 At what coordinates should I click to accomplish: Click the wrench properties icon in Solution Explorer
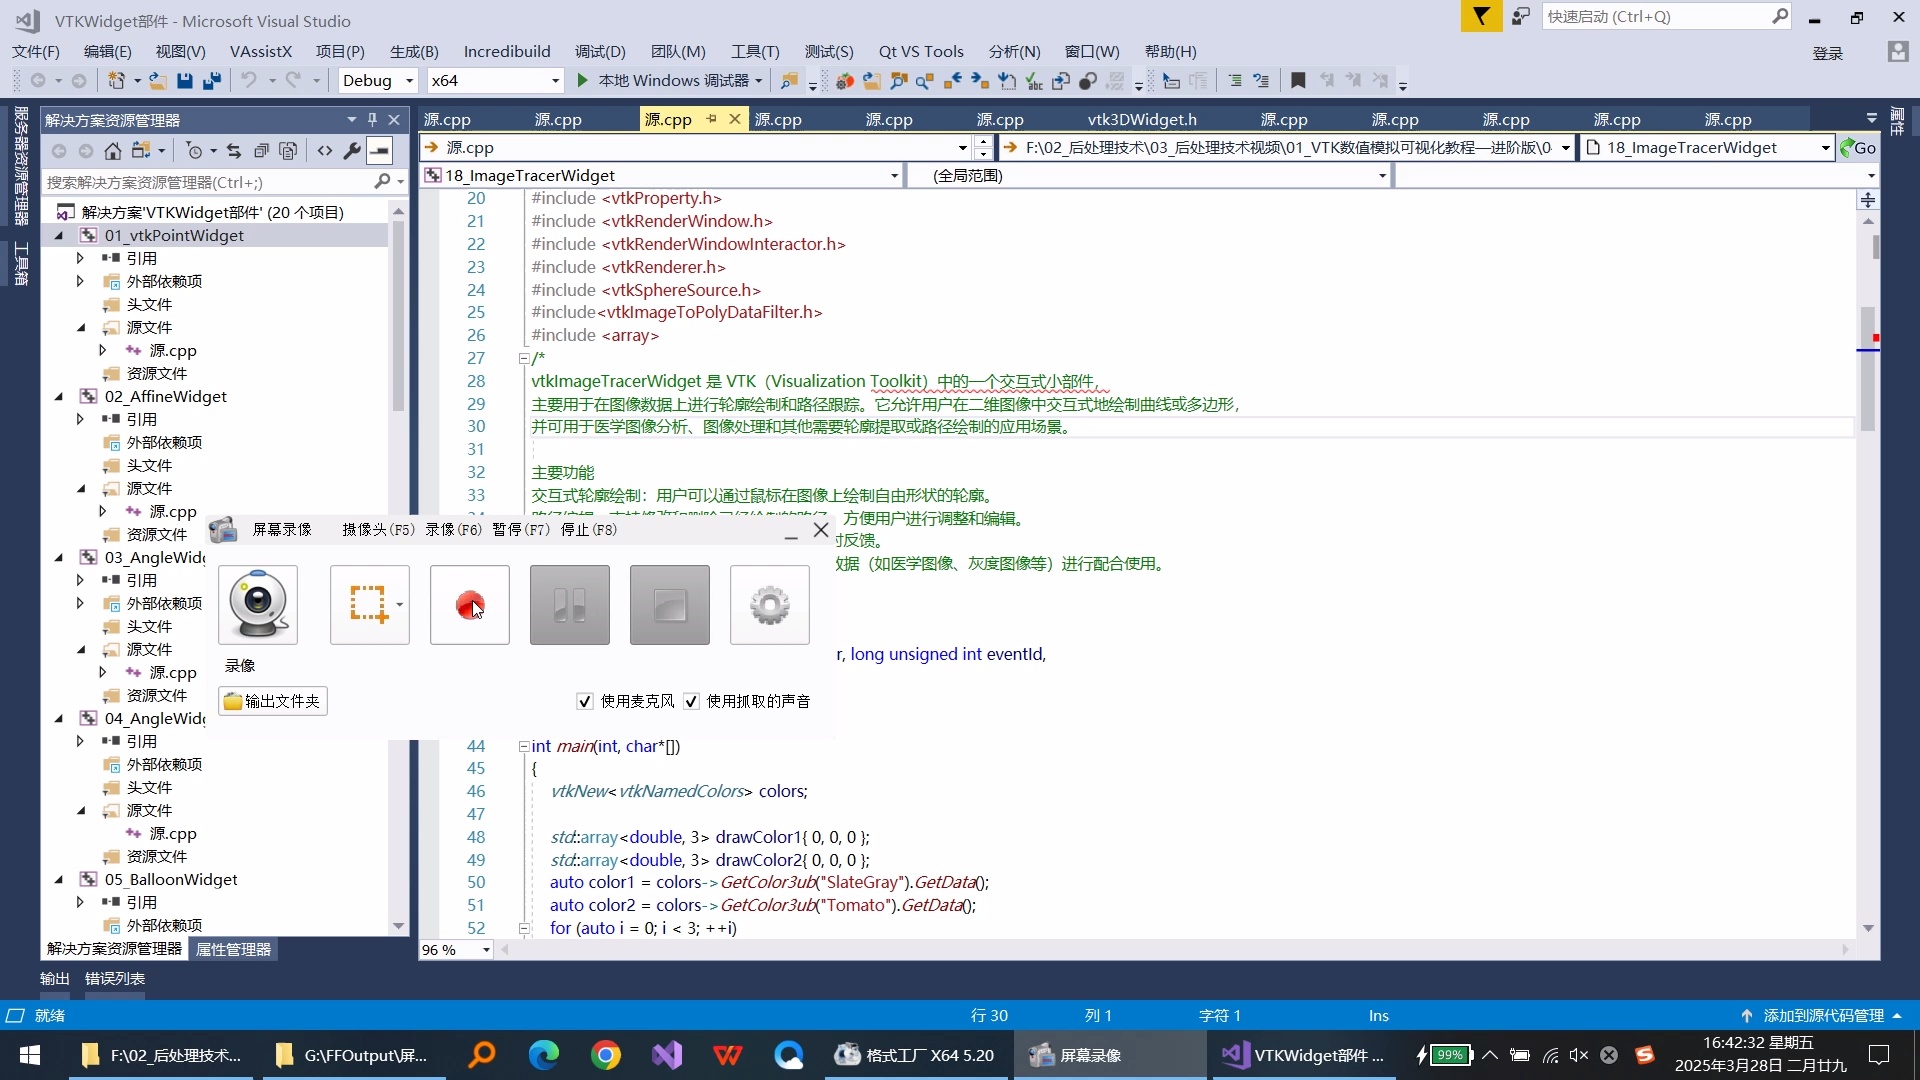[x=352, y=151]
